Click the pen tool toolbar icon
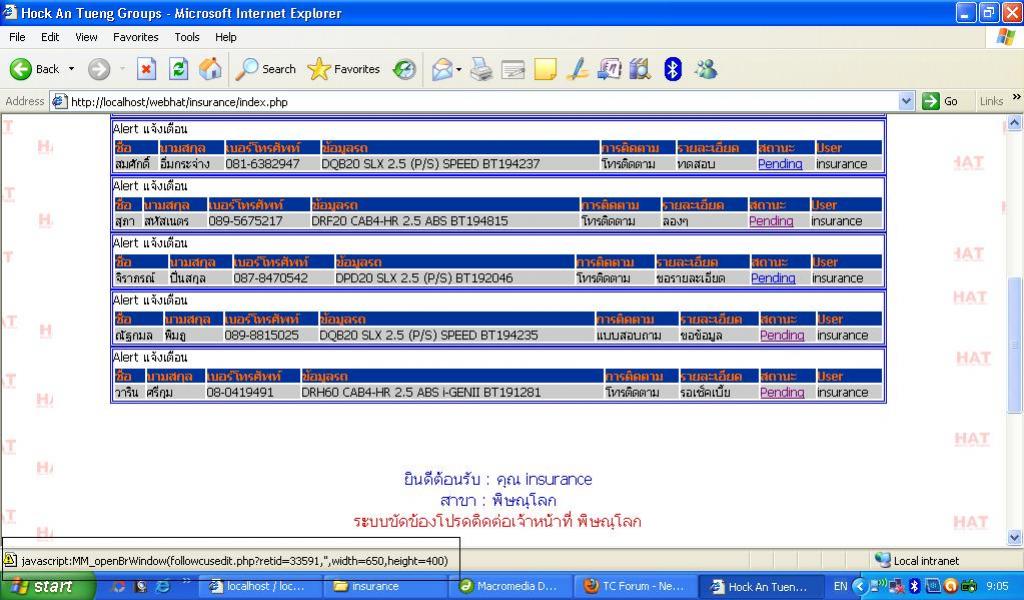This screenshot has width=1024, height=600. coord(577,69)
